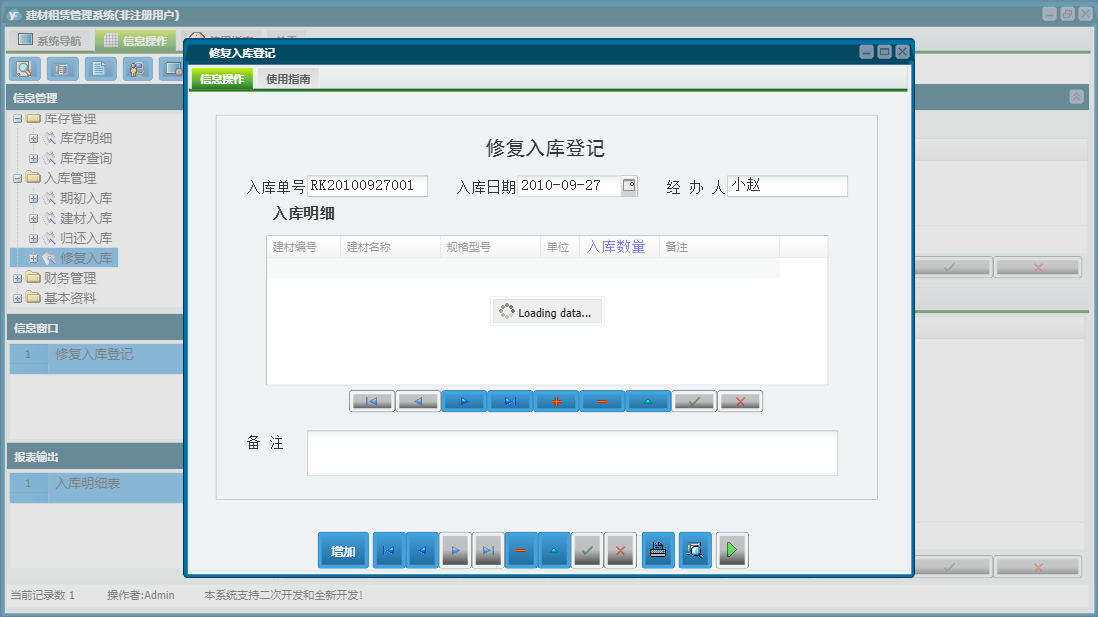Screen dimensions: 1098x617
Task: Select 归还入库 in the tree
Action: (x=85, y=238)
